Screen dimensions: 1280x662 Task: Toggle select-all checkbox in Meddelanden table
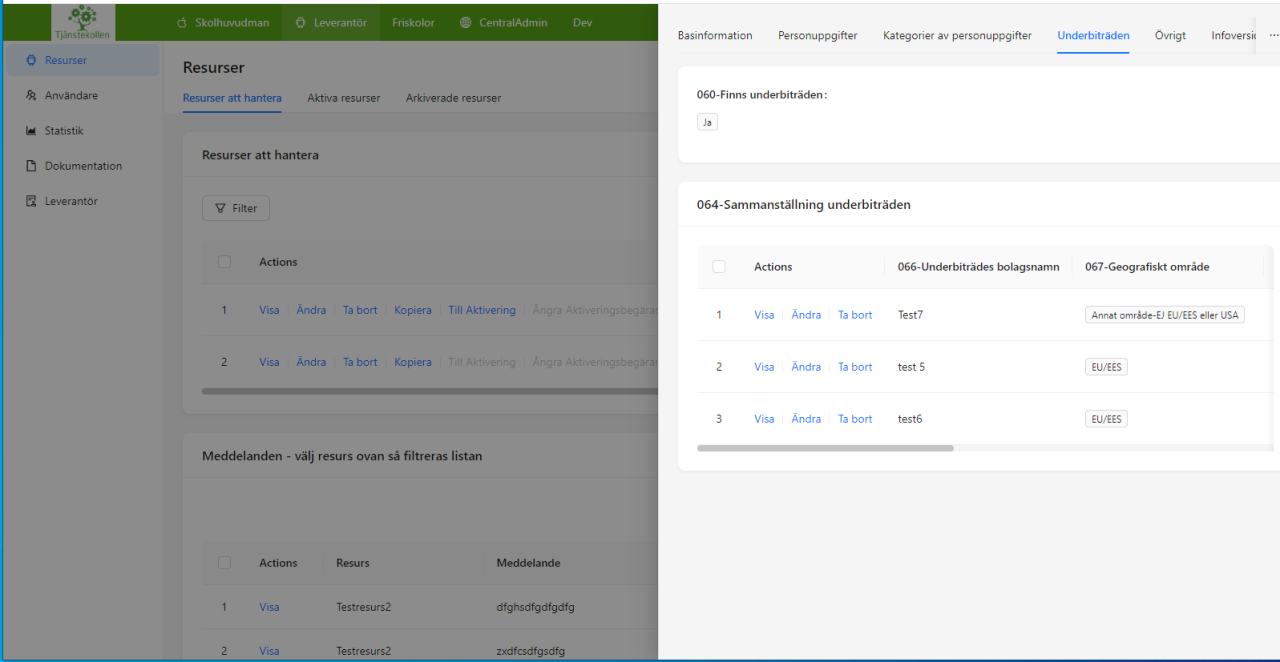(x=224, y=563)
